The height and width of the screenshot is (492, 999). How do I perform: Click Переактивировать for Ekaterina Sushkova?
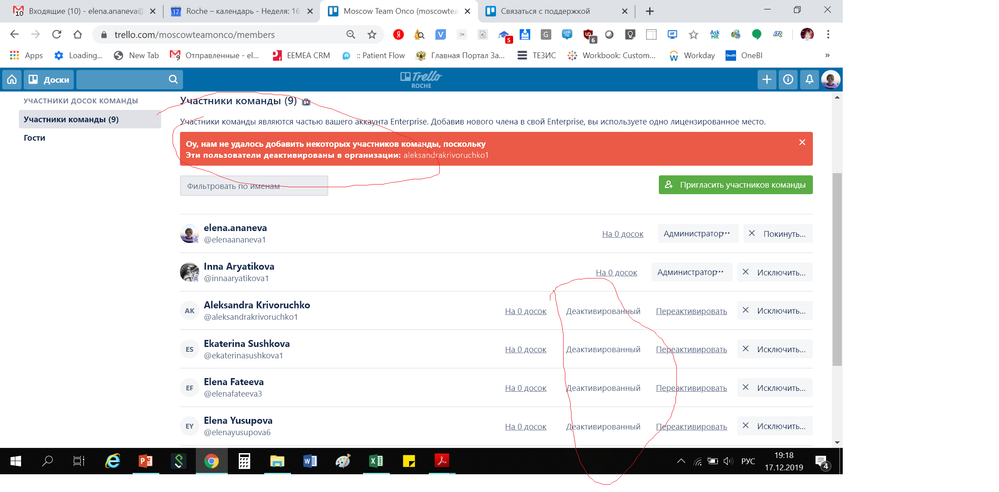(691, 349)
